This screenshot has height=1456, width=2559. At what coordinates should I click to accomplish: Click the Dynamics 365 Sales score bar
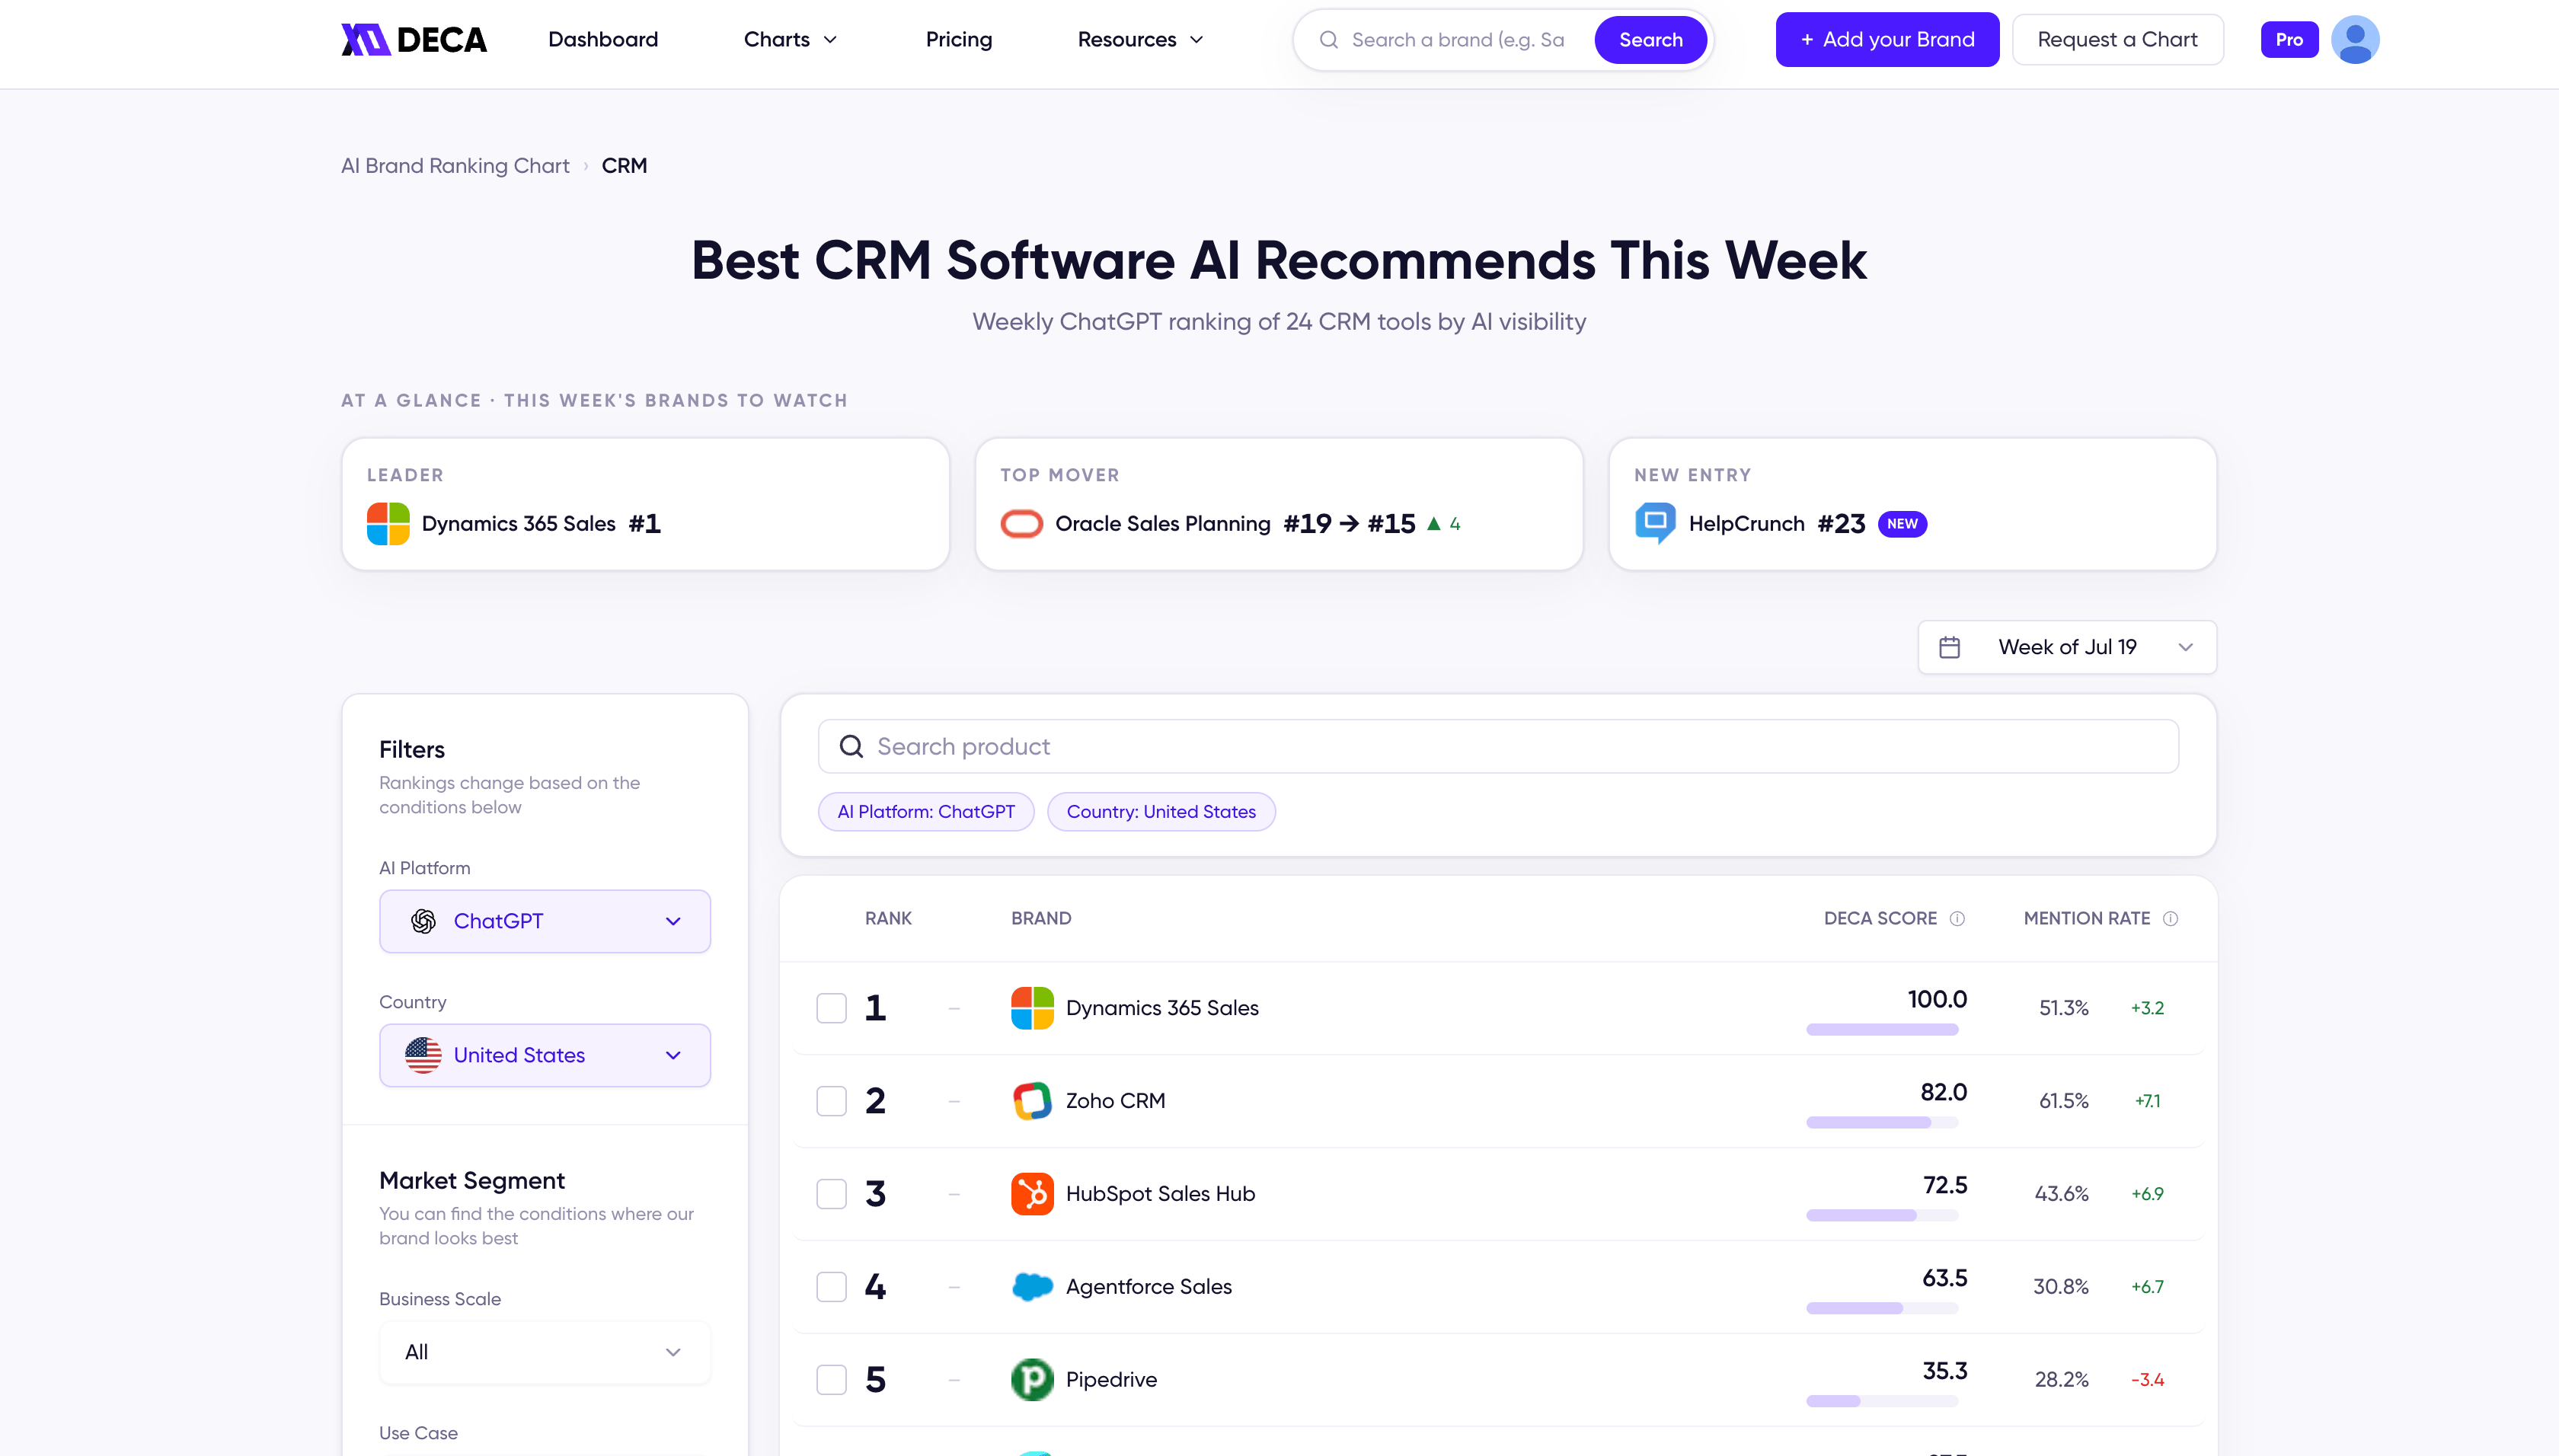click(x=1881, y=1030)
